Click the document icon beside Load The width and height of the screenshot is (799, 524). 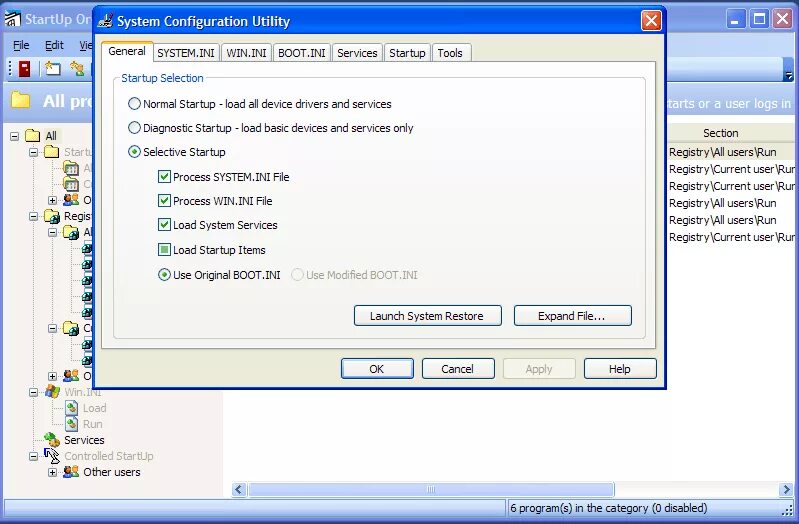(x=72, y=408)
